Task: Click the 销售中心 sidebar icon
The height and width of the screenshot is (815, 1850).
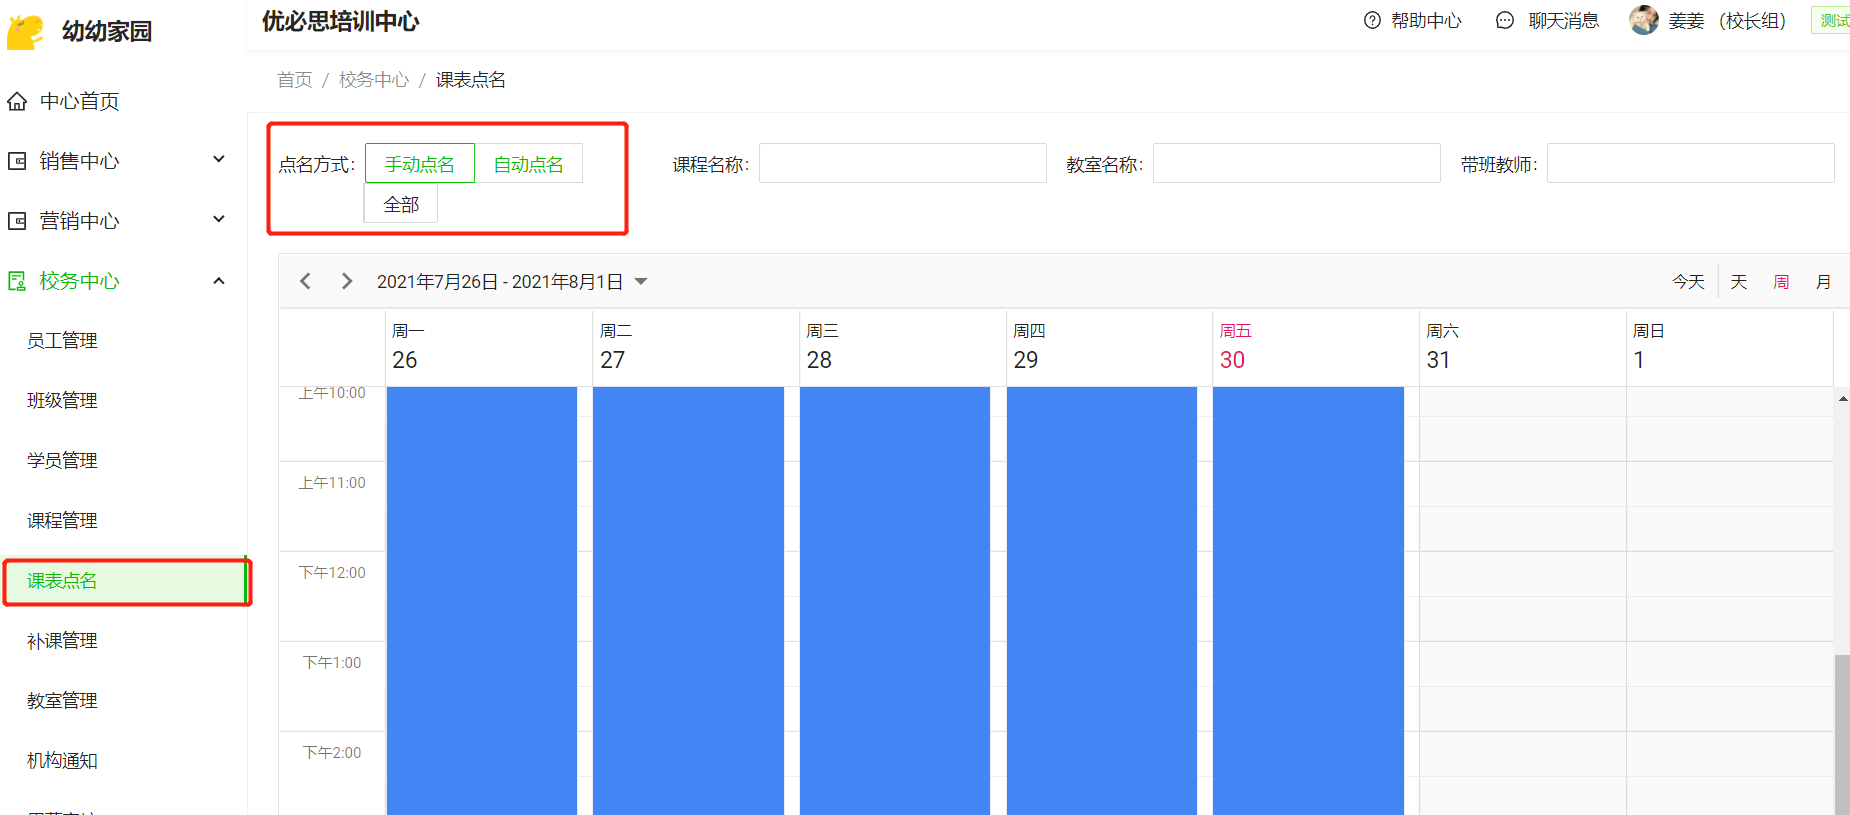Action: click(x=17, y=161)
